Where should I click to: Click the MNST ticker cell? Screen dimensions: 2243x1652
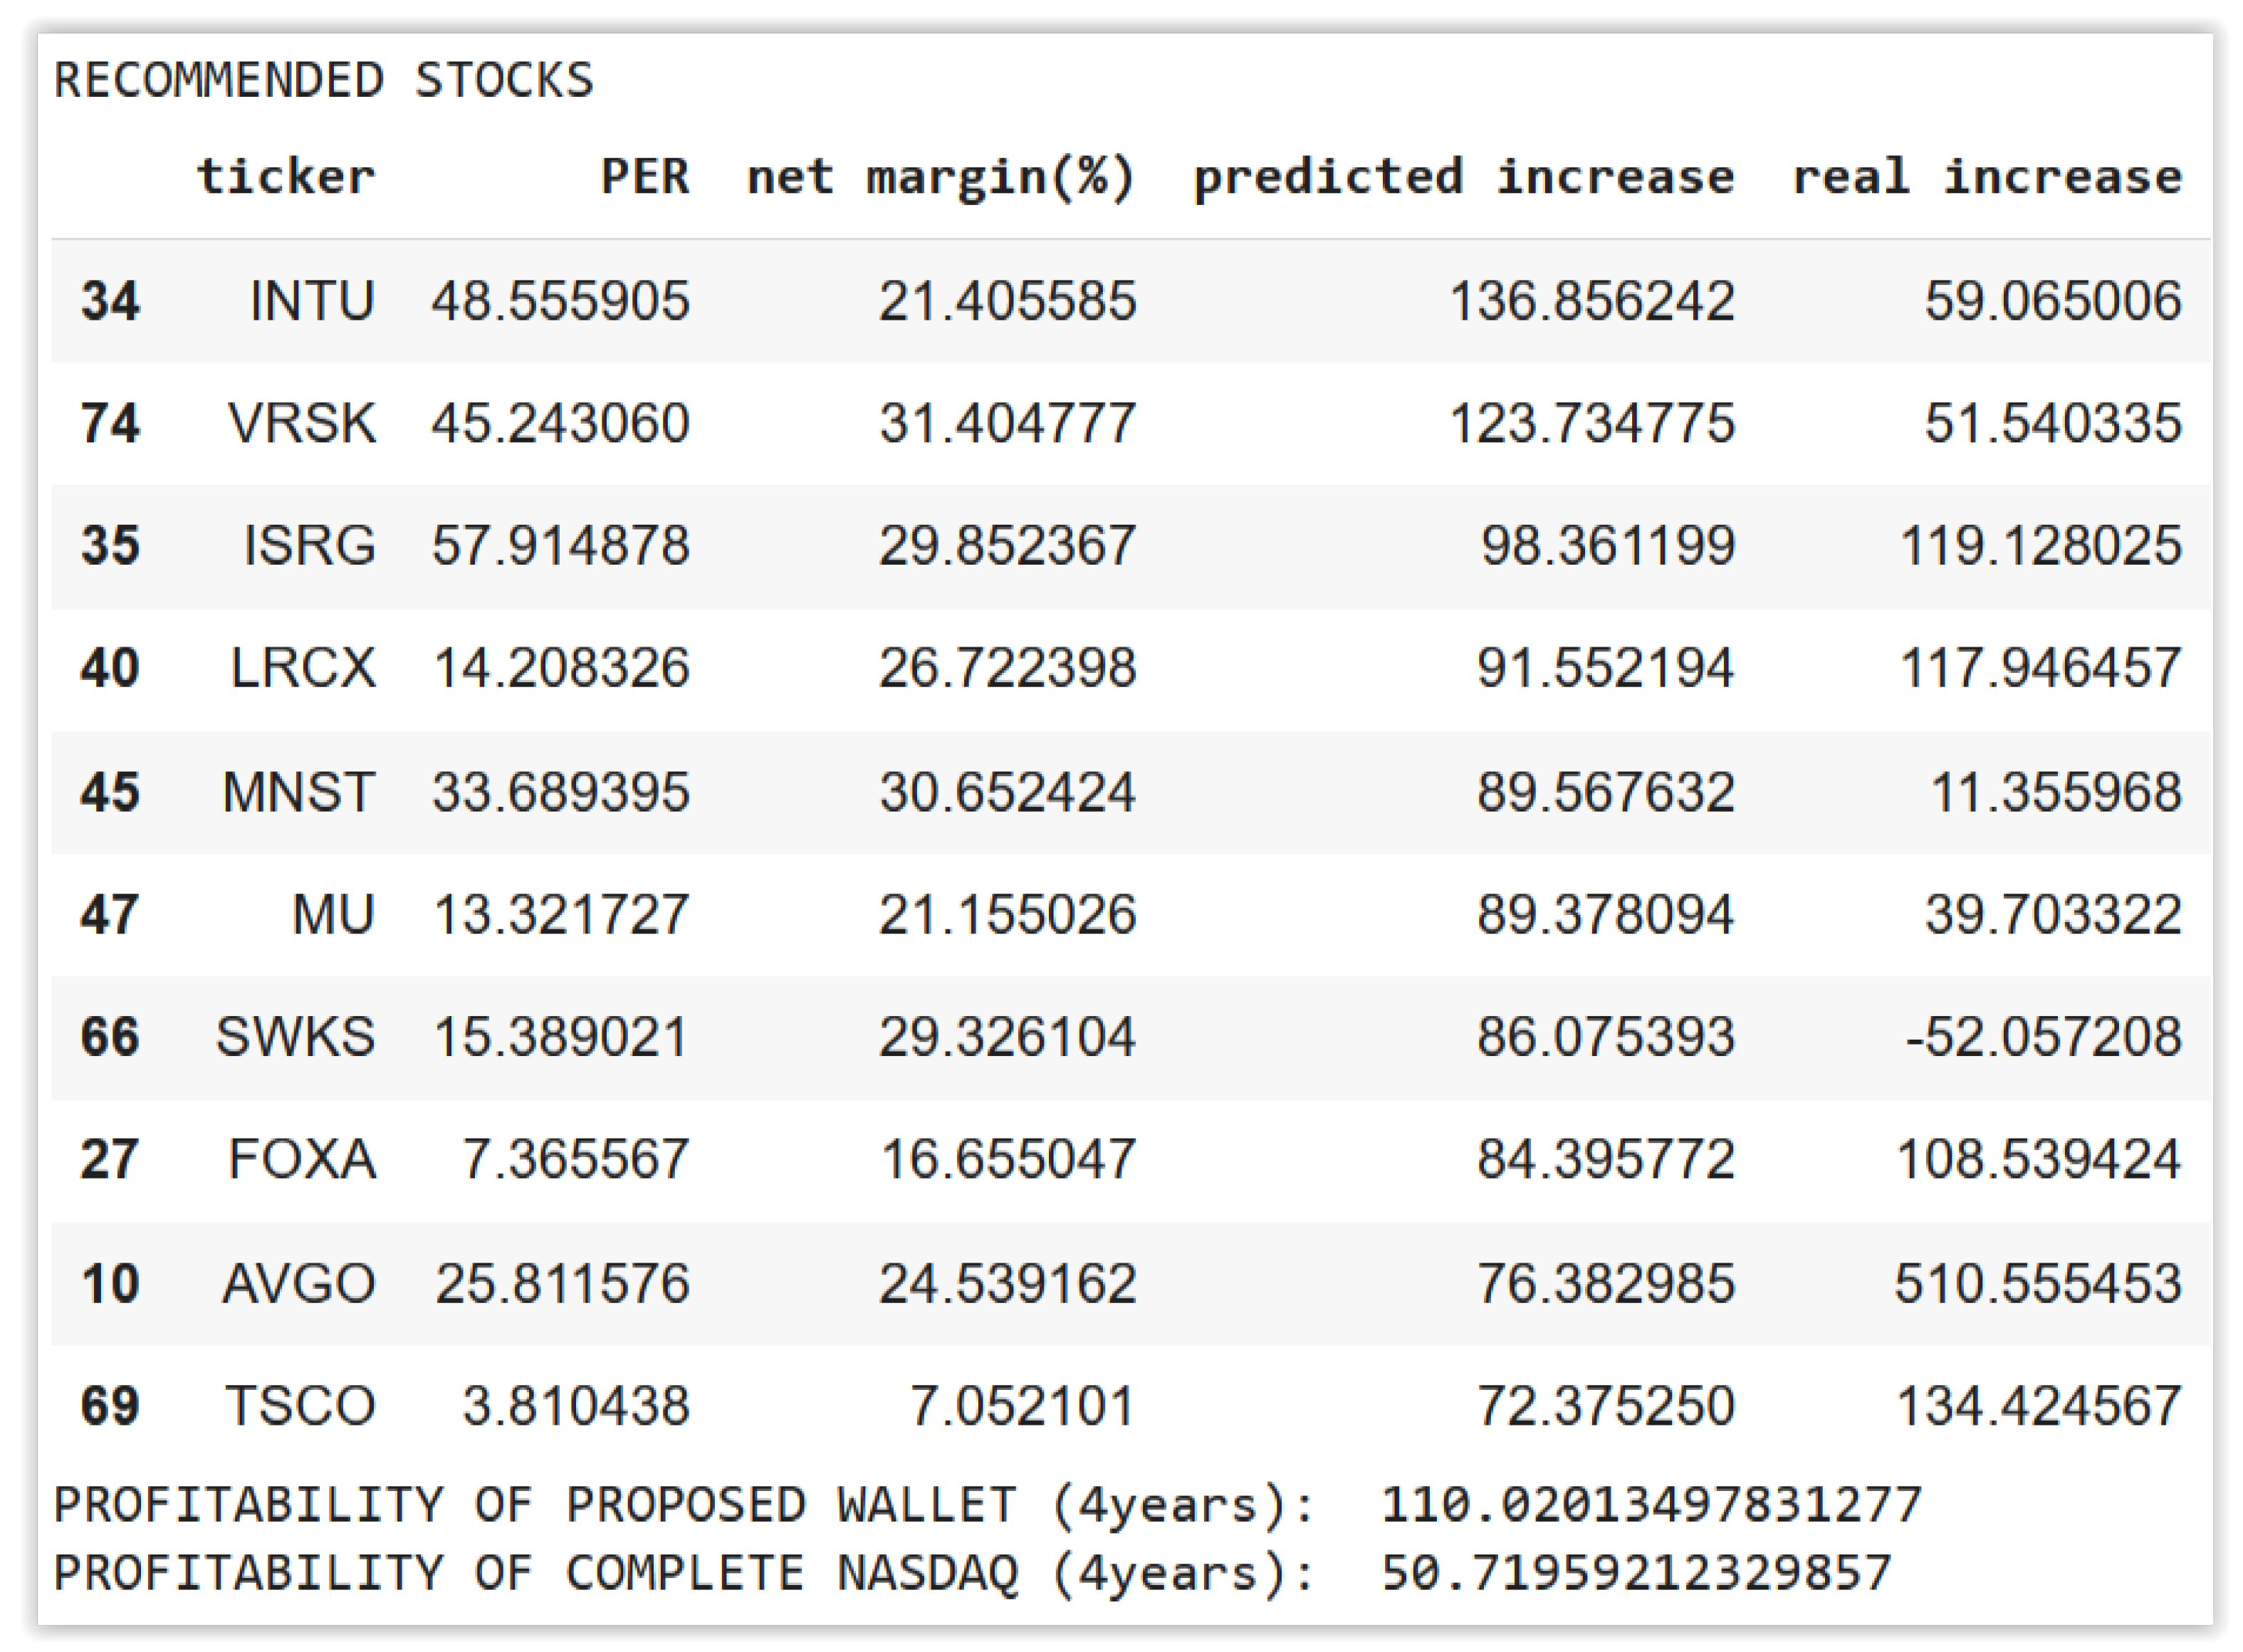[x=299, y=792]
